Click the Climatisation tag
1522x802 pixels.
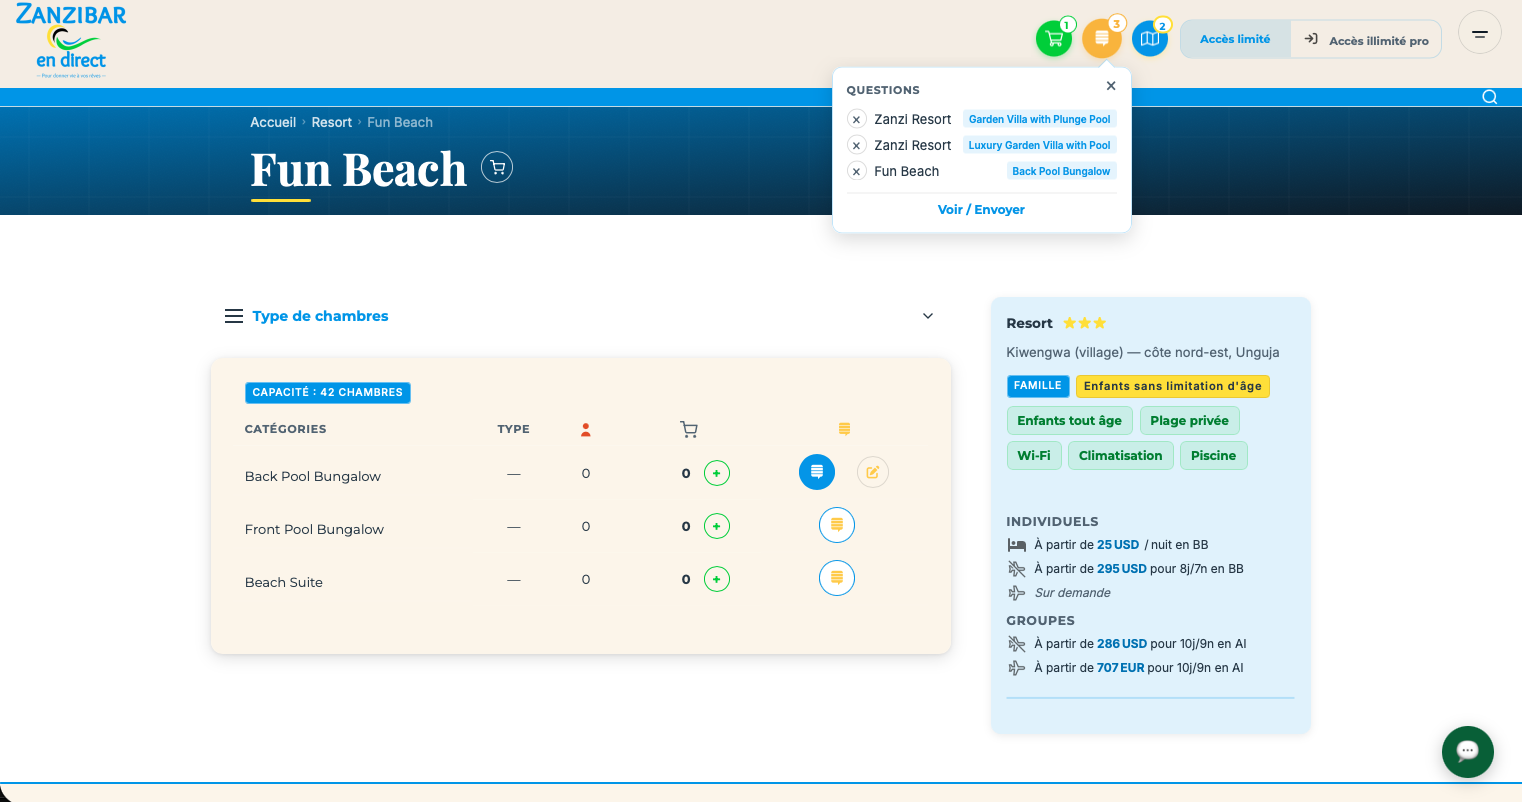[1120, 455]
